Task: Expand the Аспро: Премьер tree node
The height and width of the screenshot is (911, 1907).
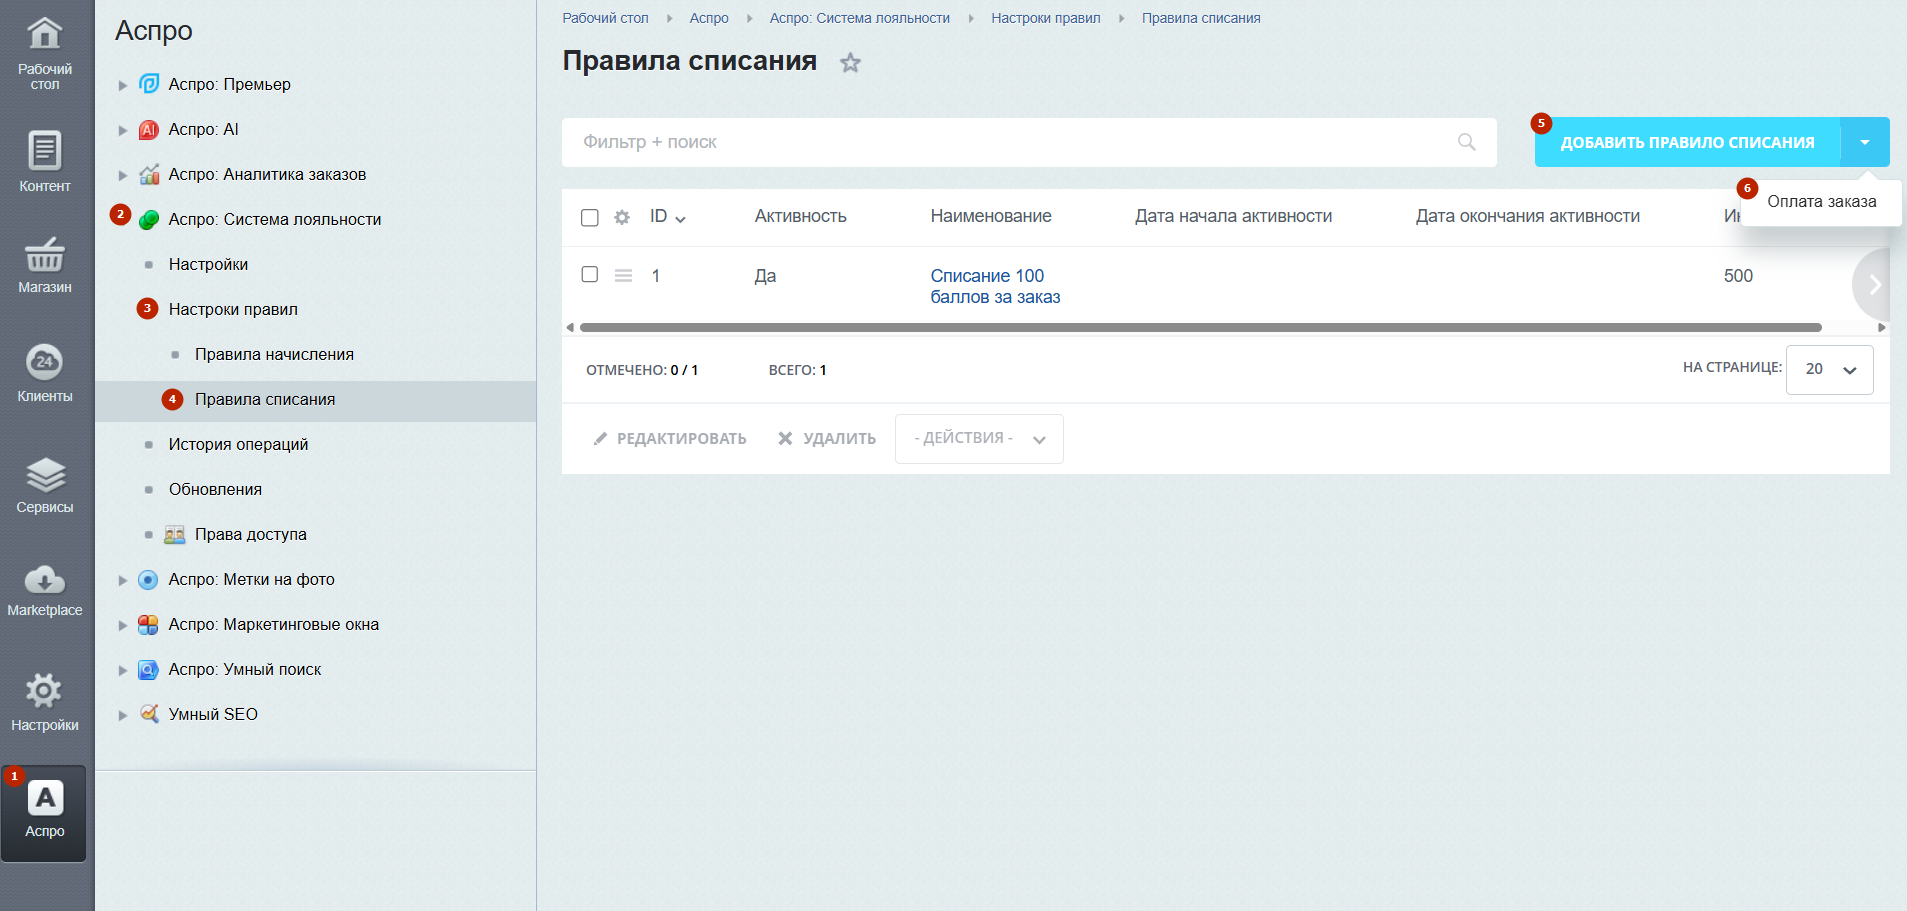Action: tap(123, 85)
